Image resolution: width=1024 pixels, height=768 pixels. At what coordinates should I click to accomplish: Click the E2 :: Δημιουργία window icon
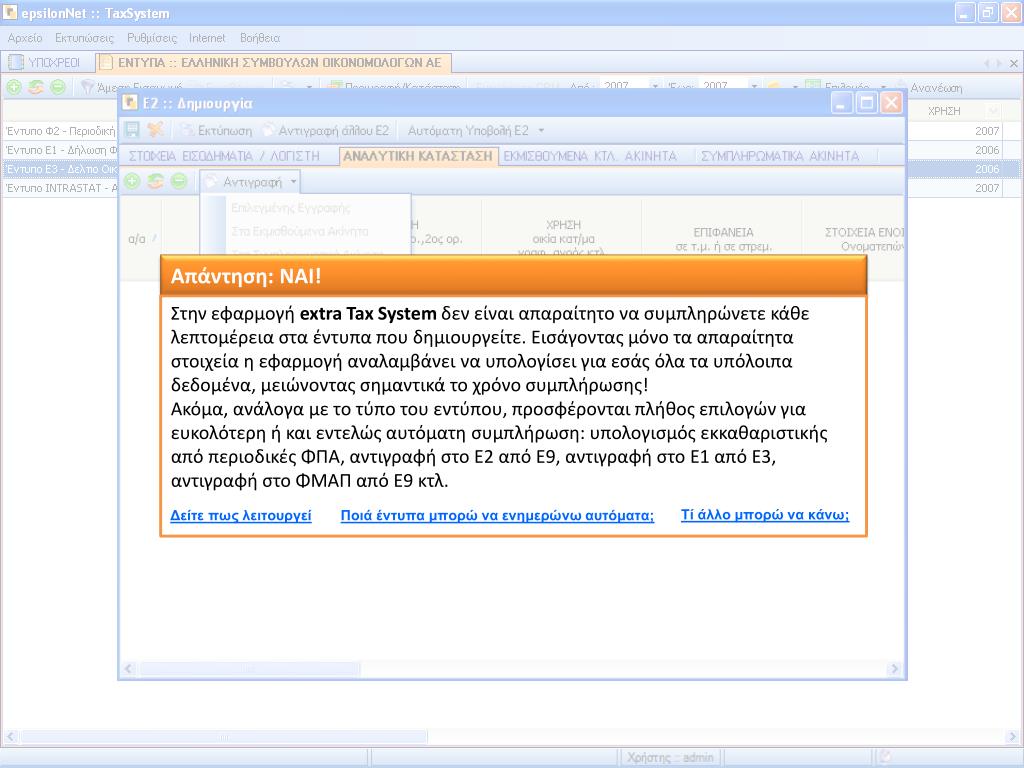click(131, 103)
